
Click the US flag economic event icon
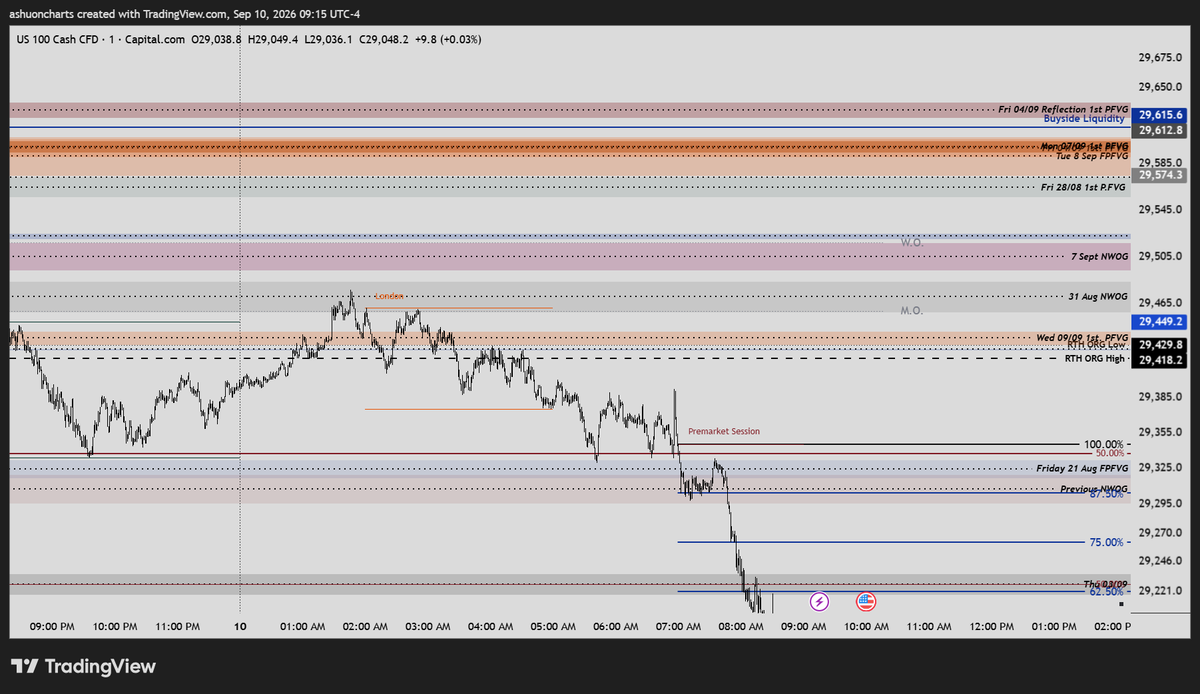(x=866, y=601)
